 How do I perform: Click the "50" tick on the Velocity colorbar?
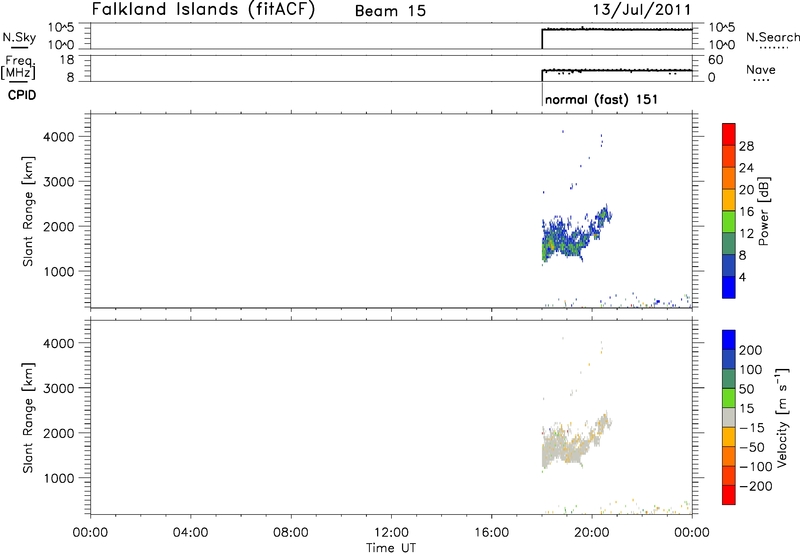coord(746,389)
